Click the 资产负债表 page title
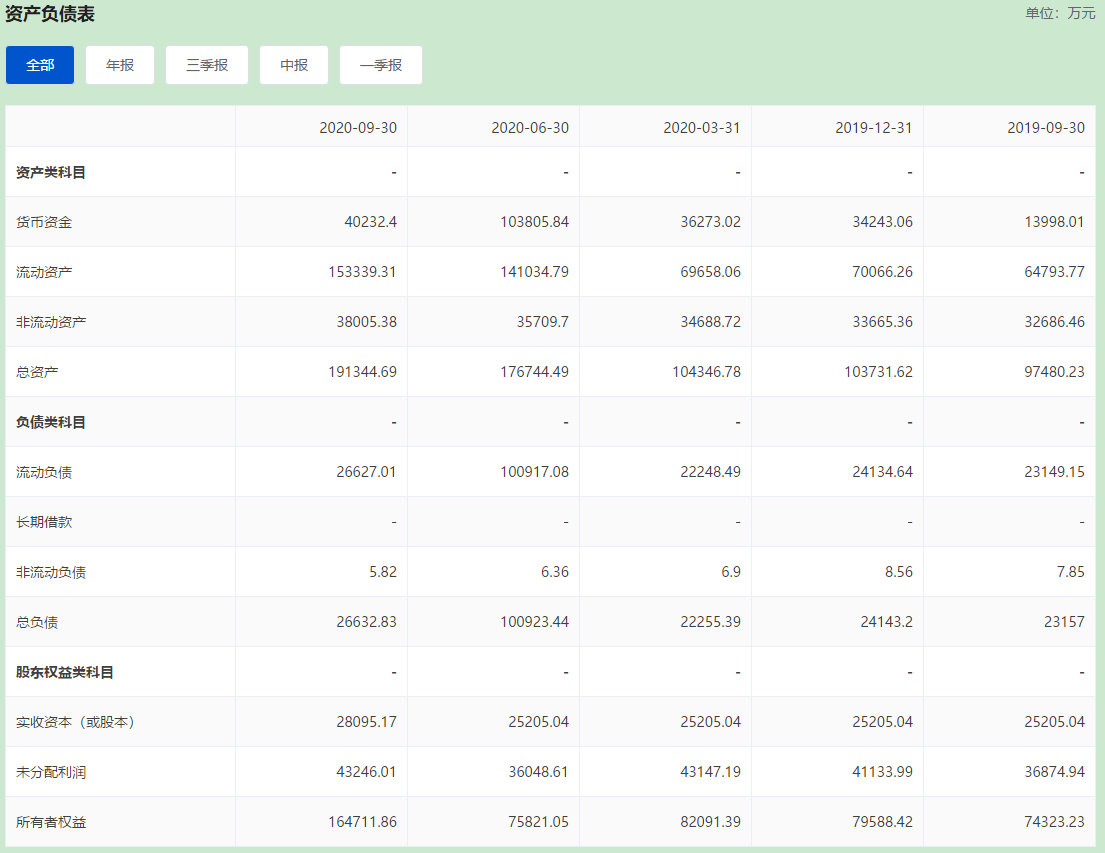 point(50,14)
